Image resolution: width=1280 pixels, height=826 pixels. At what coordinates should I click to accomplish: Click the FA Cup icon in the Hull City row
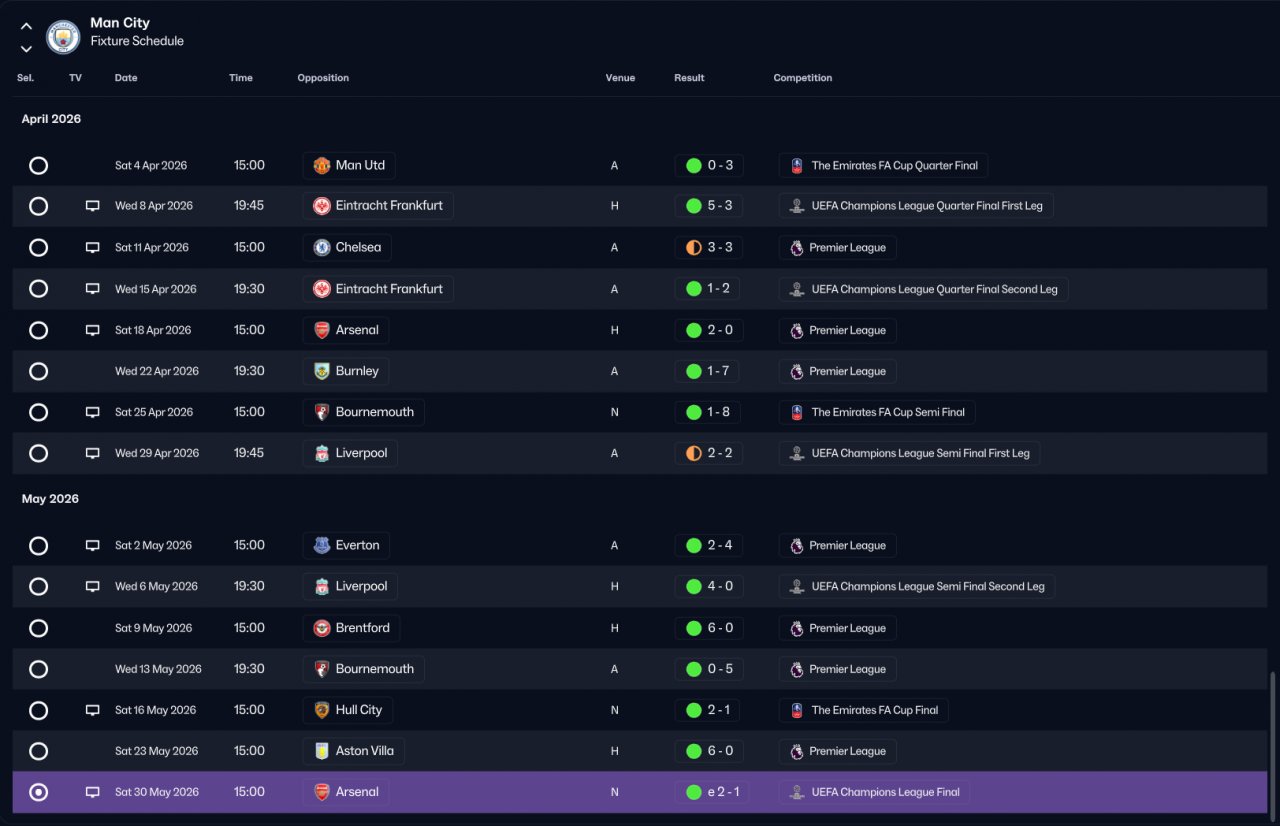coord(797,710)
